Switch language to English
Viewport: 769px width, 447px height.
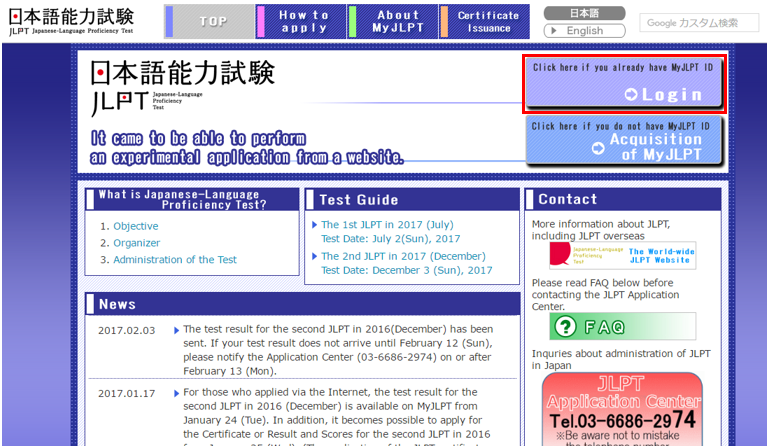(x=584, y=30)
